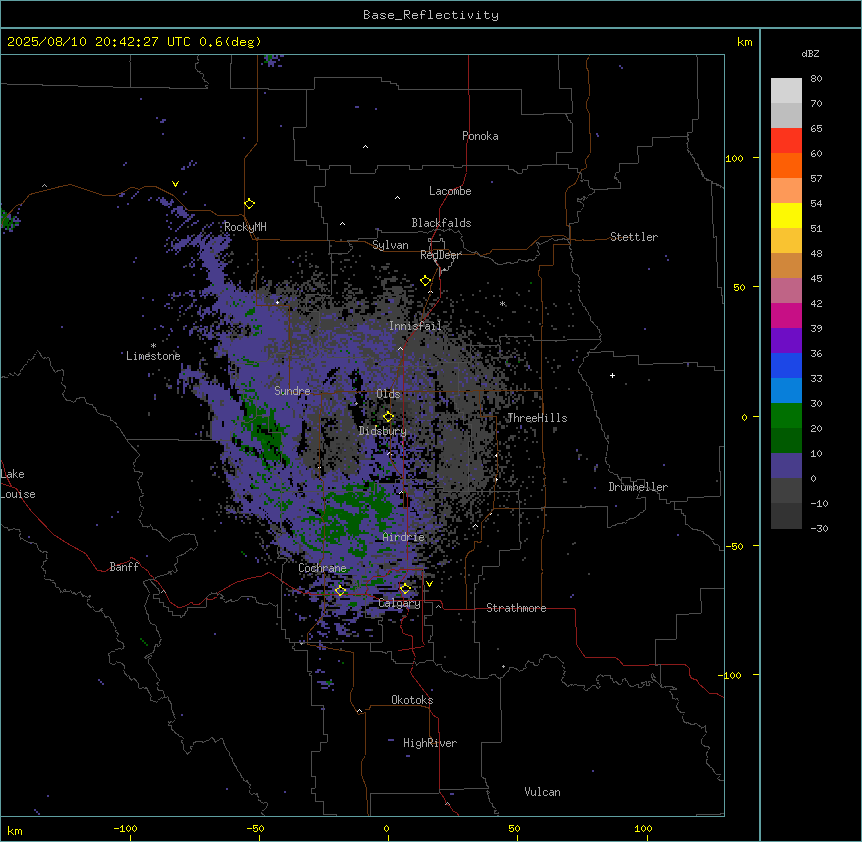Click the Drumheller label
Screen dimensions: 862x842
pyautogui.click(x=638, y=487)
